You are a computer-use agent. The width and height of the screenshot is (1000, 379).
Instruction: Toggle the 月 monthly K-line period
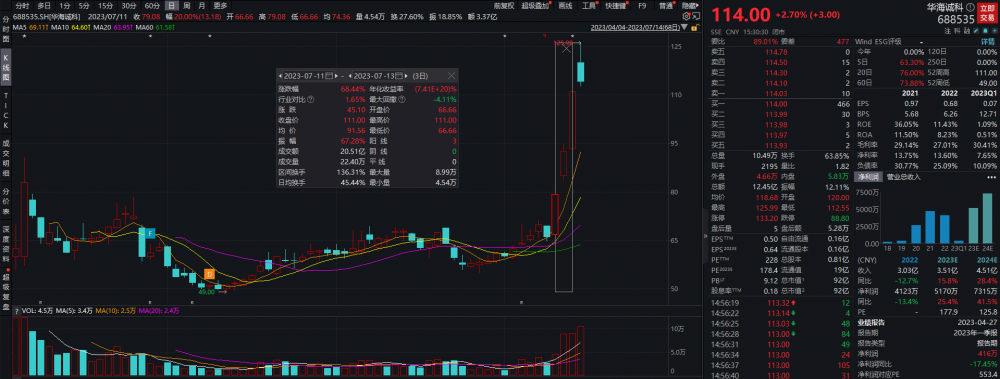[x=201, y=5]
